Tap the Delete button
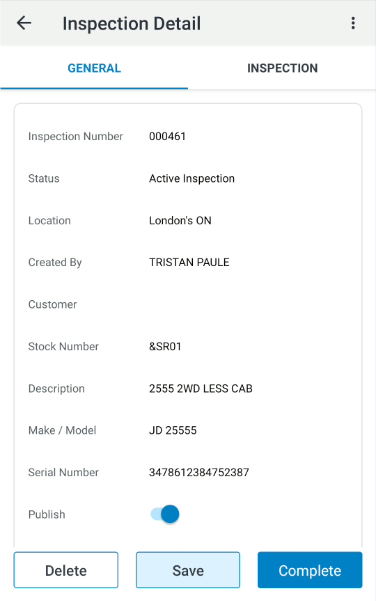The image size is (376, 601). (x=66, y=570)
